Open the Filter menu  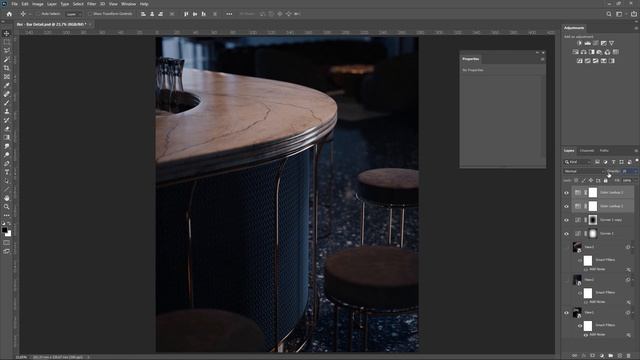coord(91,4)
